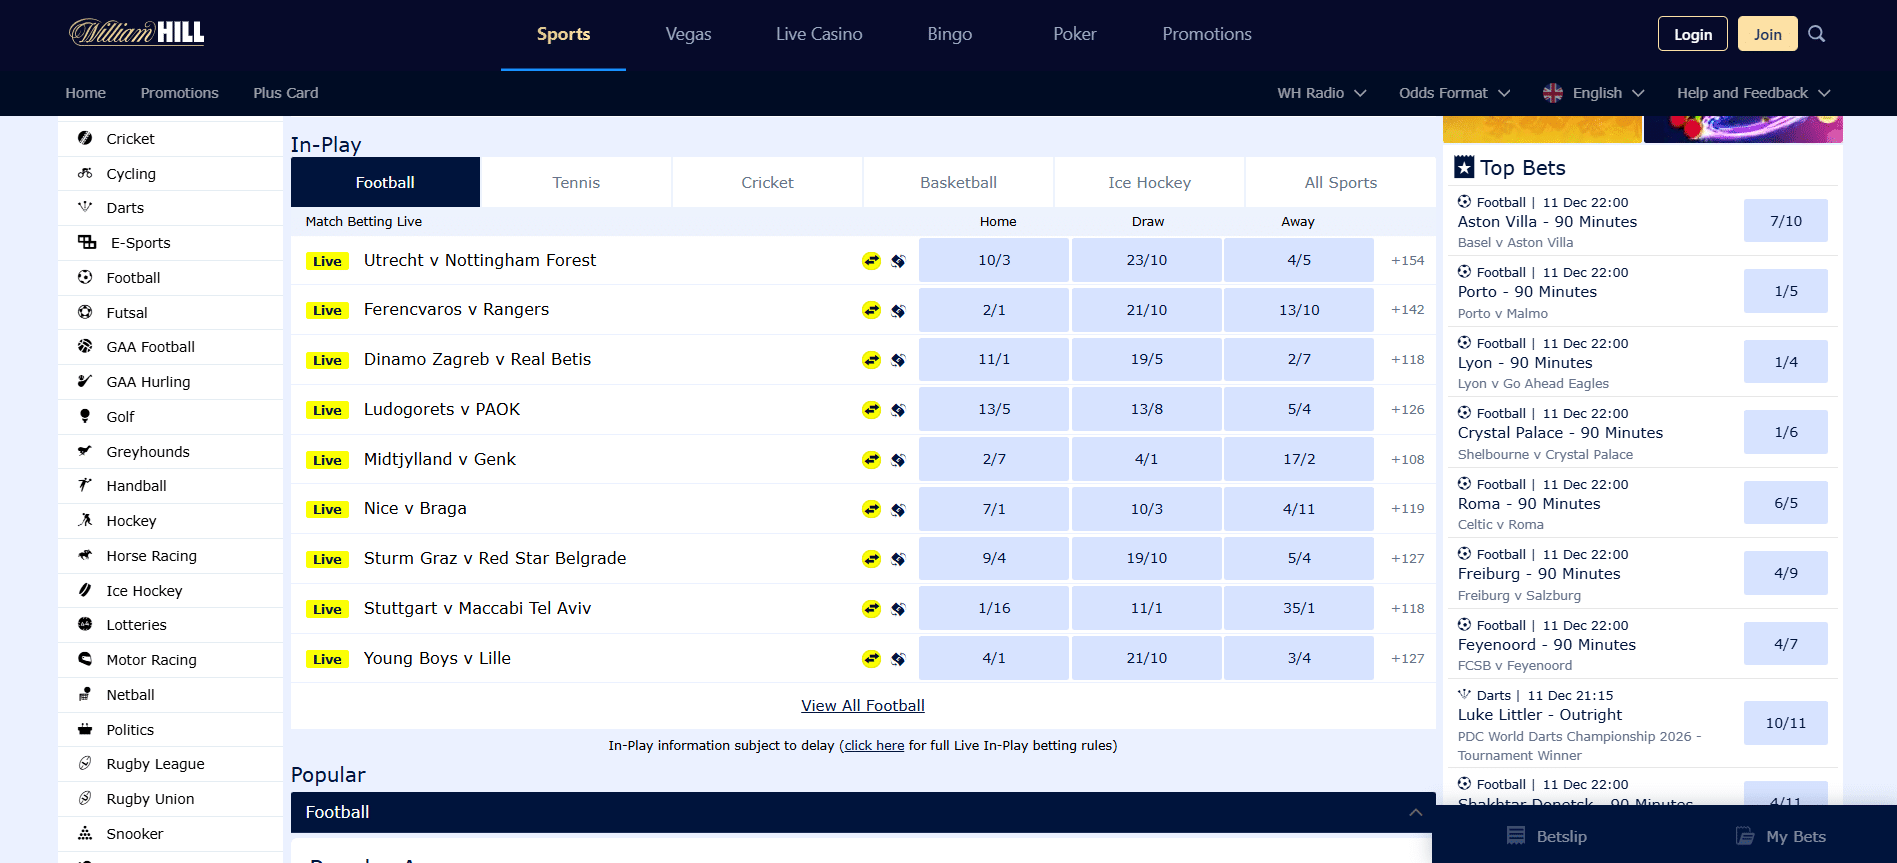Open Midtjylland v Genk match

pyautogui.click(x=439, y=459)
